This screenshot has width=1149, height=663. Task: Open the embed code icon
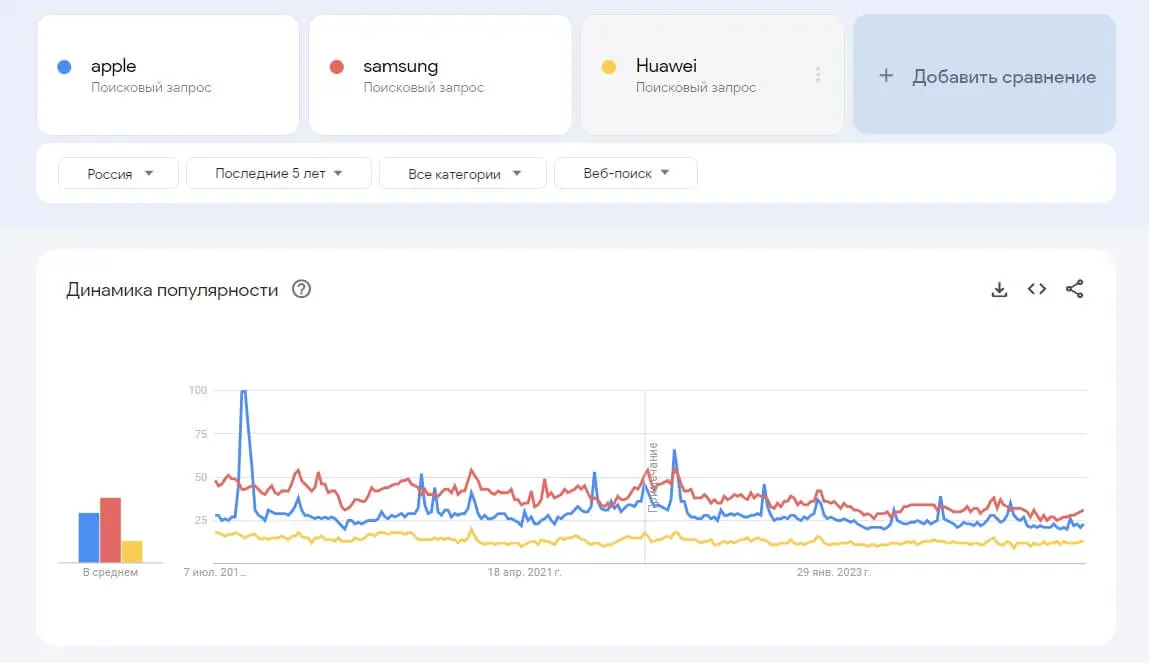(x=1037, y=289)
